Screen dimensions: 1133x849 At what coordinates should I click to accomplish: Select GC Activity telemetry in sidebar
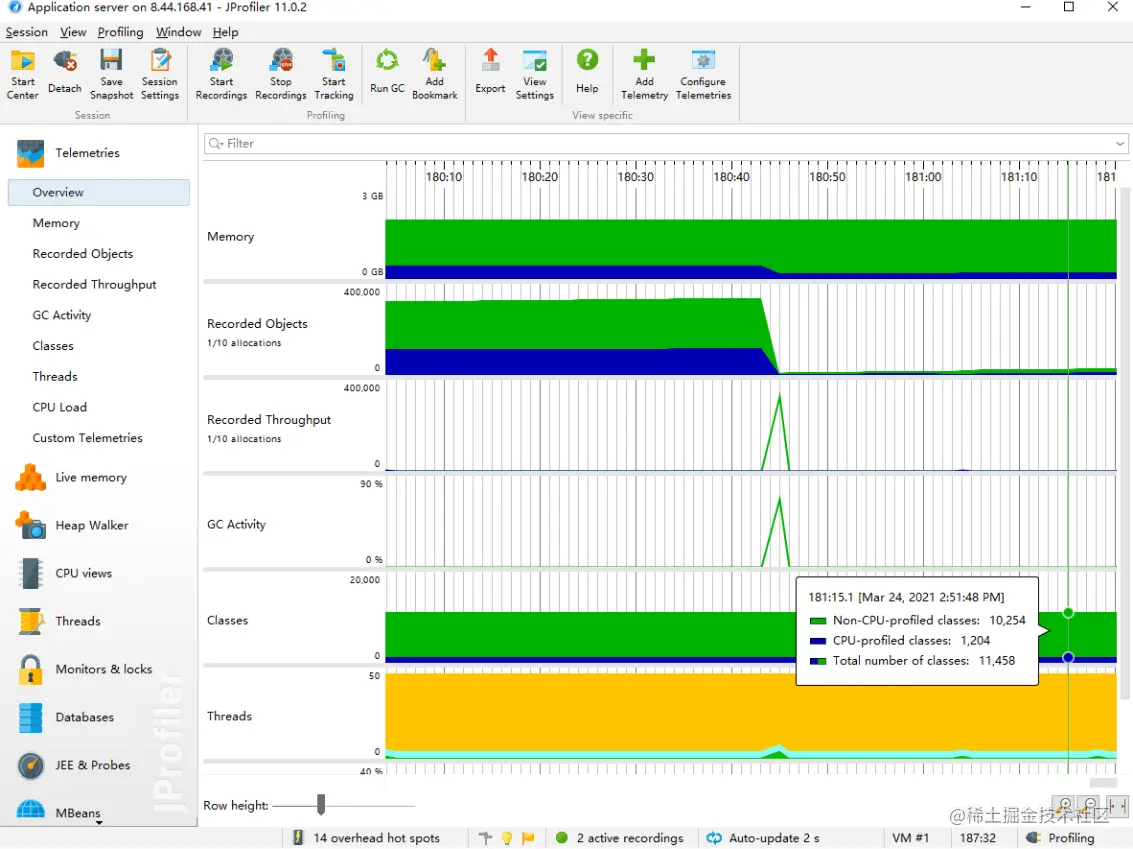(x=62, y=315)
